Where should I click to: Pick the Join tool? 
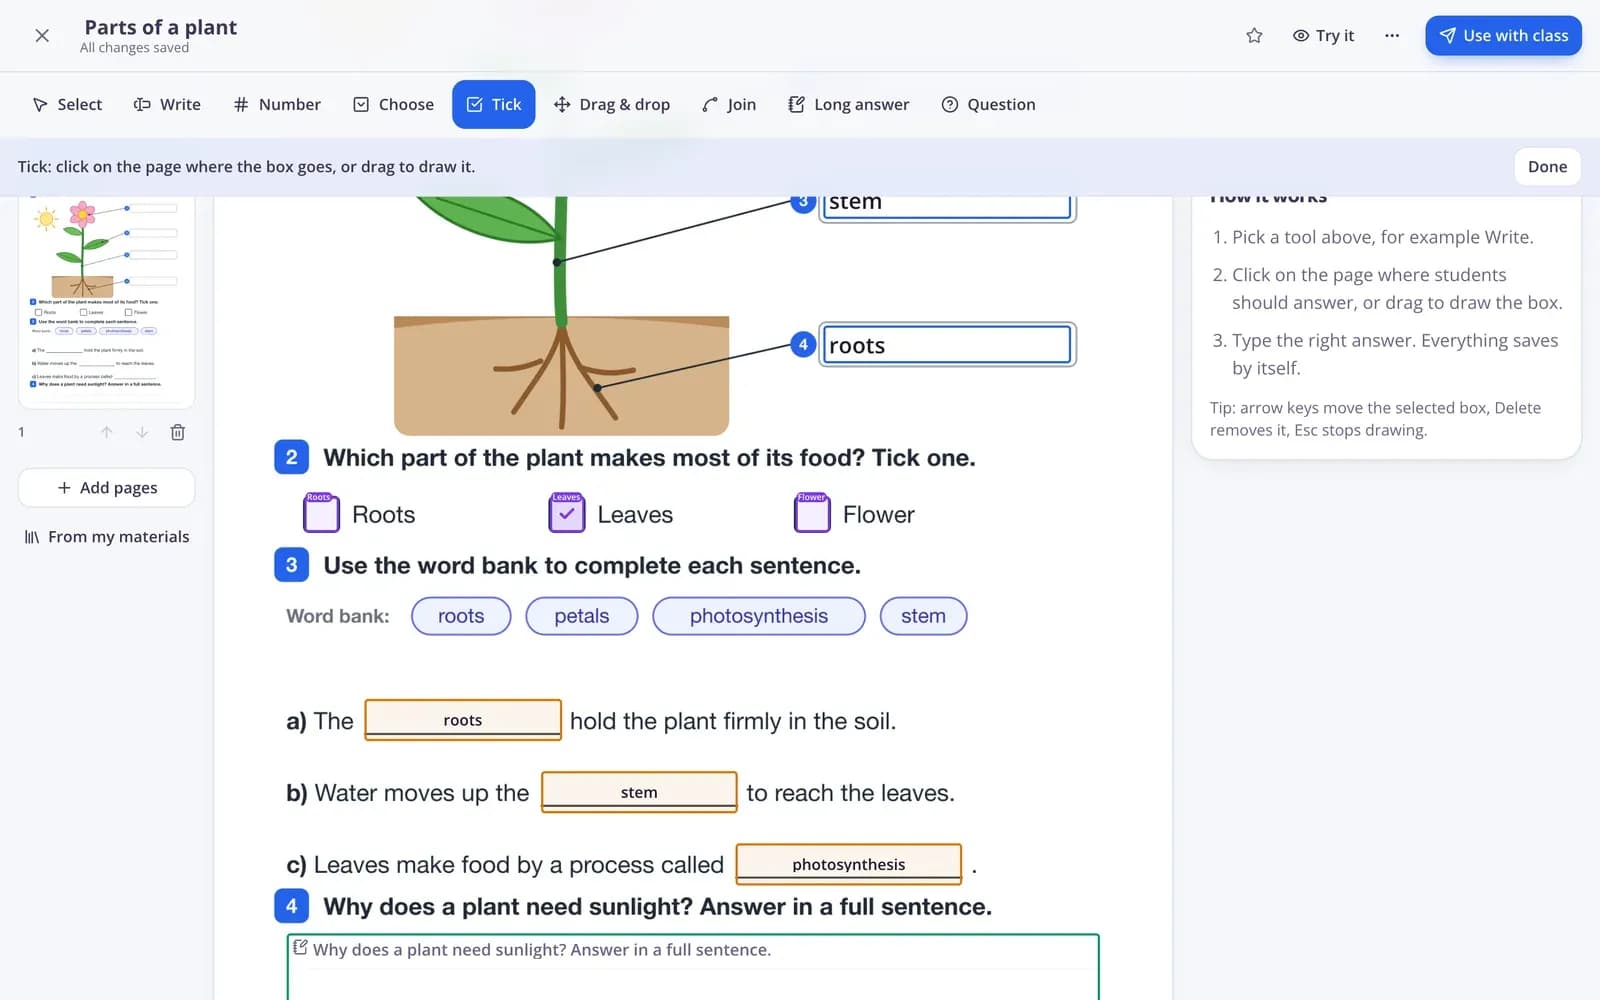point(729,105)
